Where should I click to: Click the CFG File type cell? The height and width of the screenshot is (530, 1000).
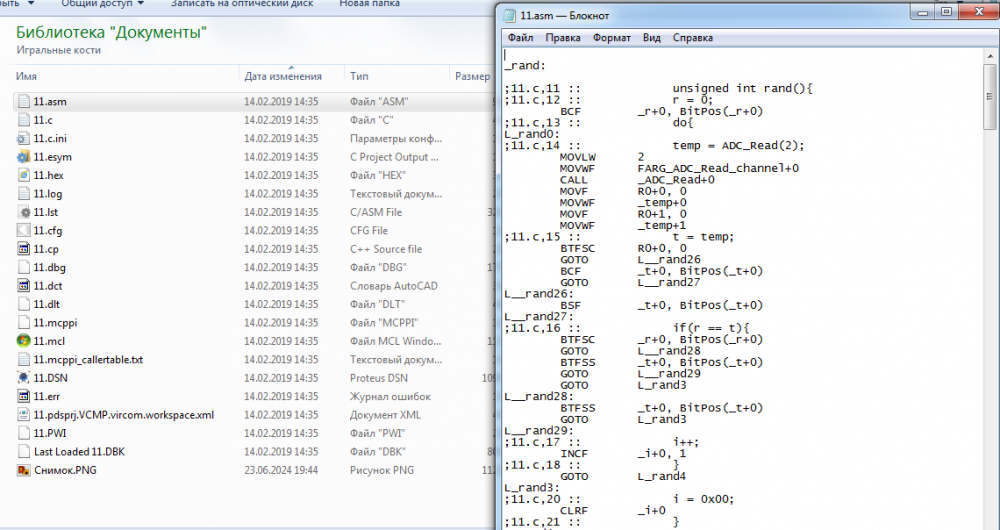pyautogui.click(x=369, y=231)
